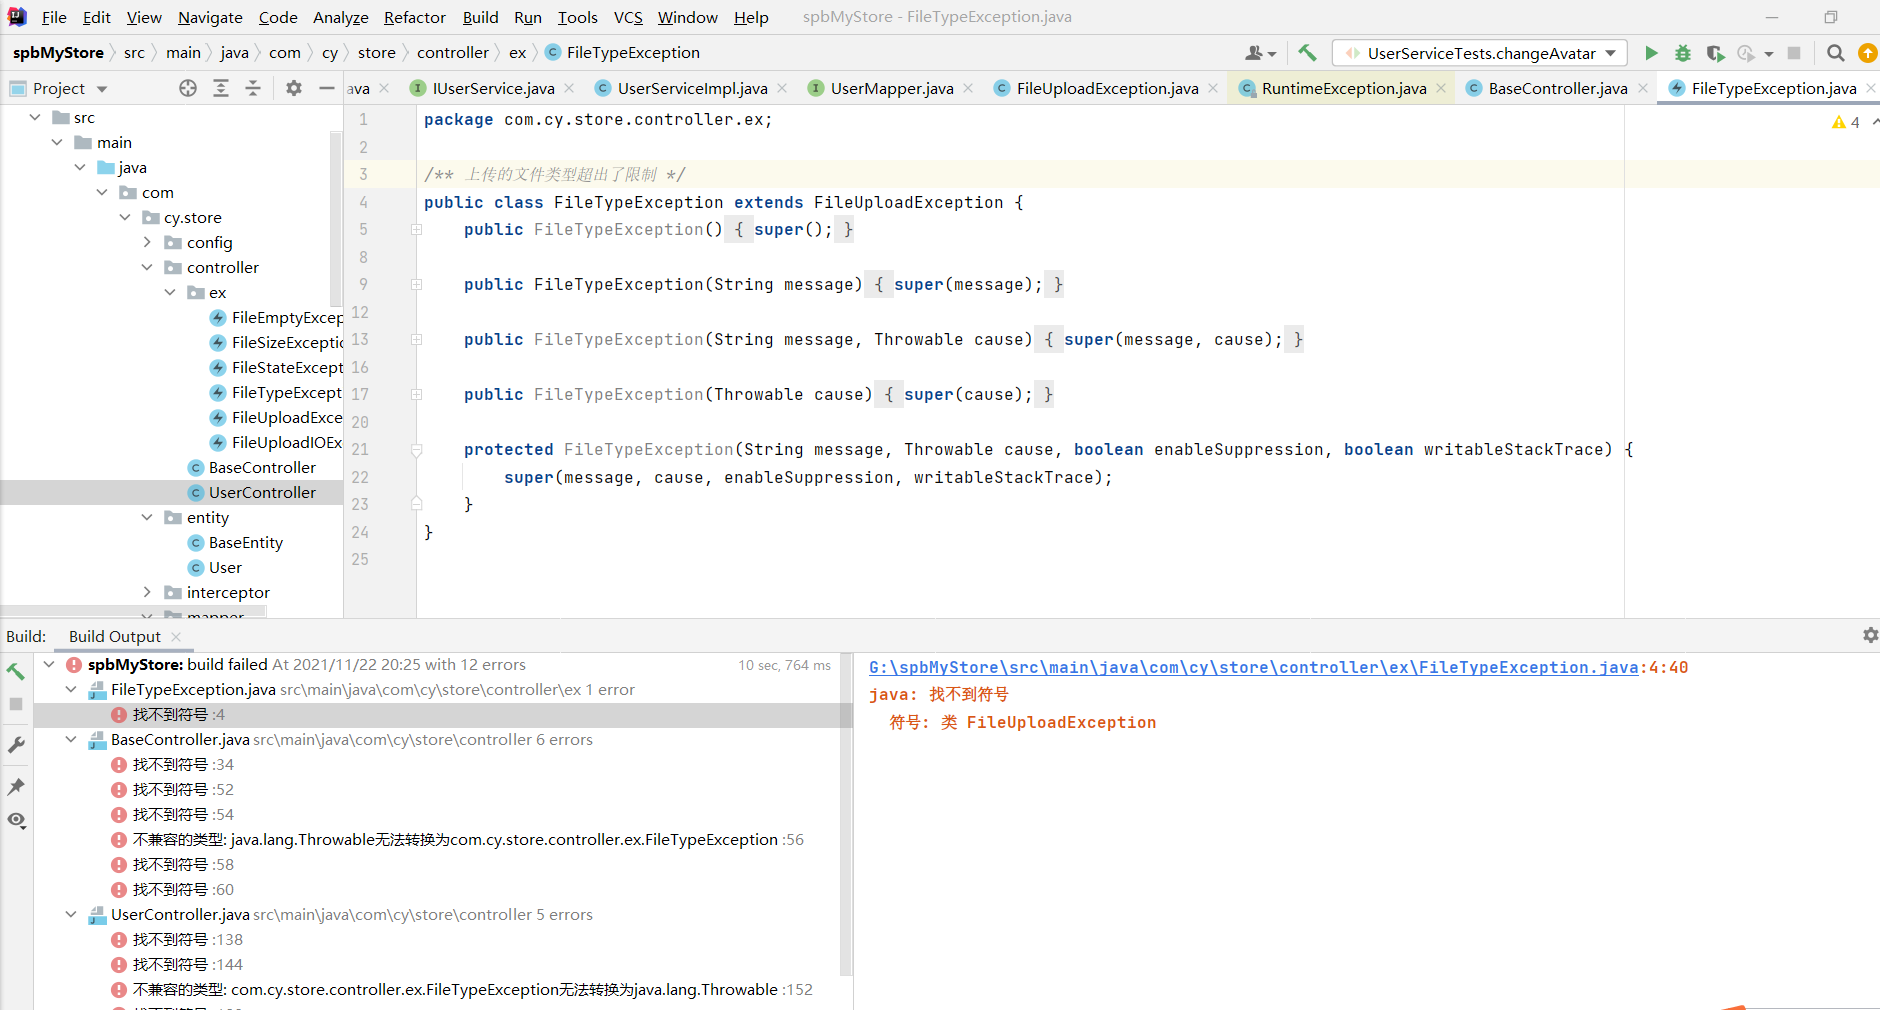This screenshot has width=1880, height=1010.
Task: Toggle the eye view icon in Build sidebar
Action: (x=16, y=820)
